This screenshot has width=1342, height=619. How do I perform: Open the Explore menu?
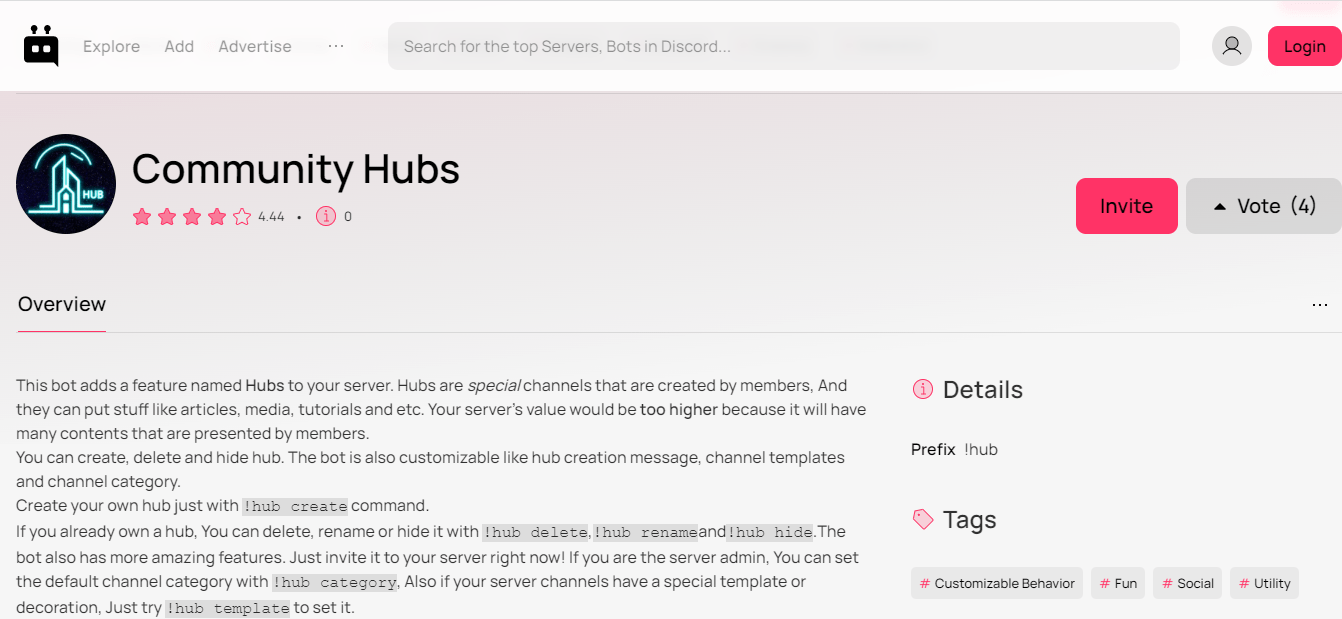click(111, 46)
